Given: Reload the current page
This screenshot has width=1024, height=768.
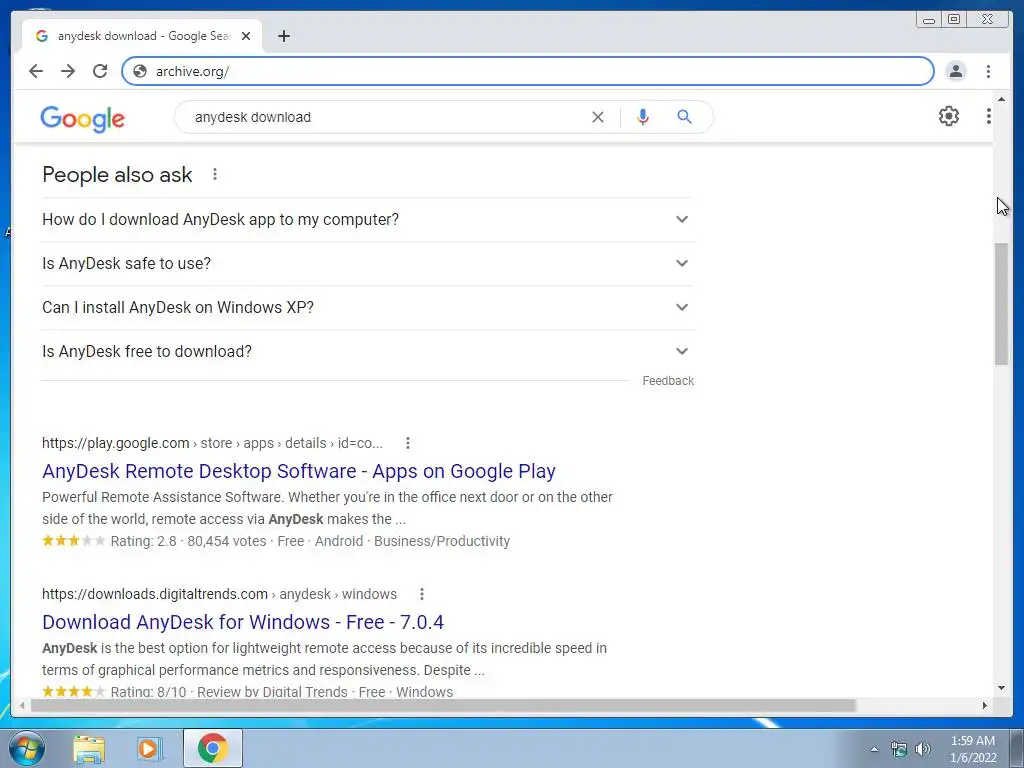Looking at the screenshot, I should (100, 71).
